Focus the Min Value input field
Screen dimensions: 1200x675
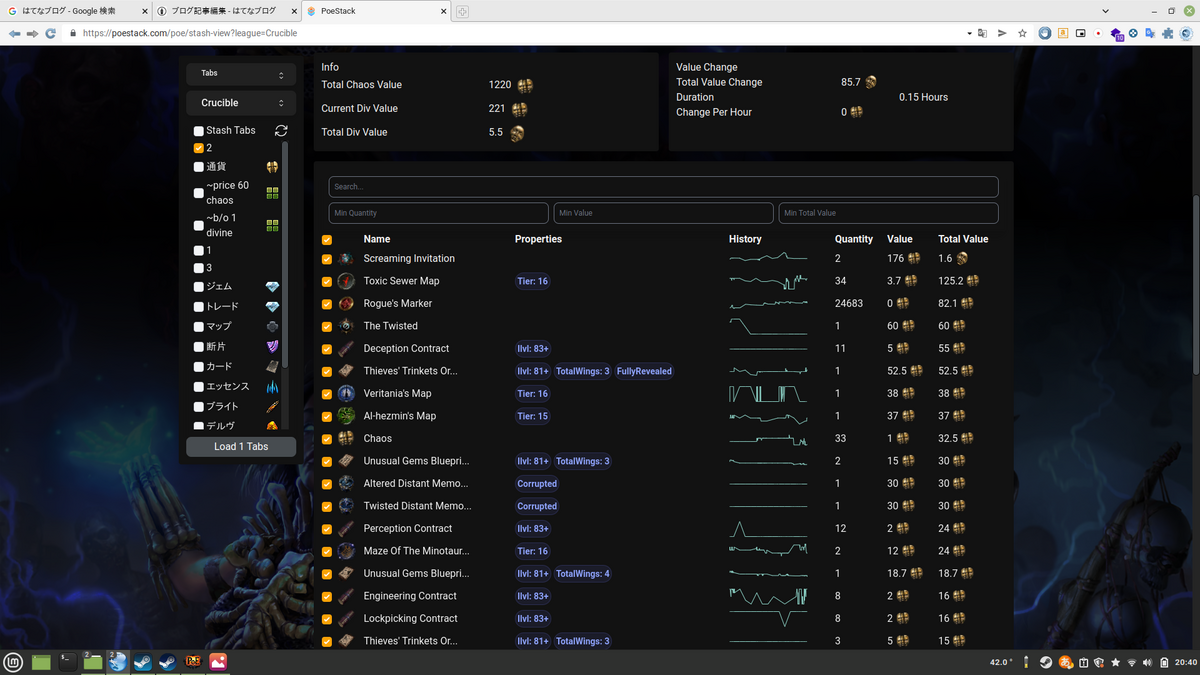[x=664, y=213]
